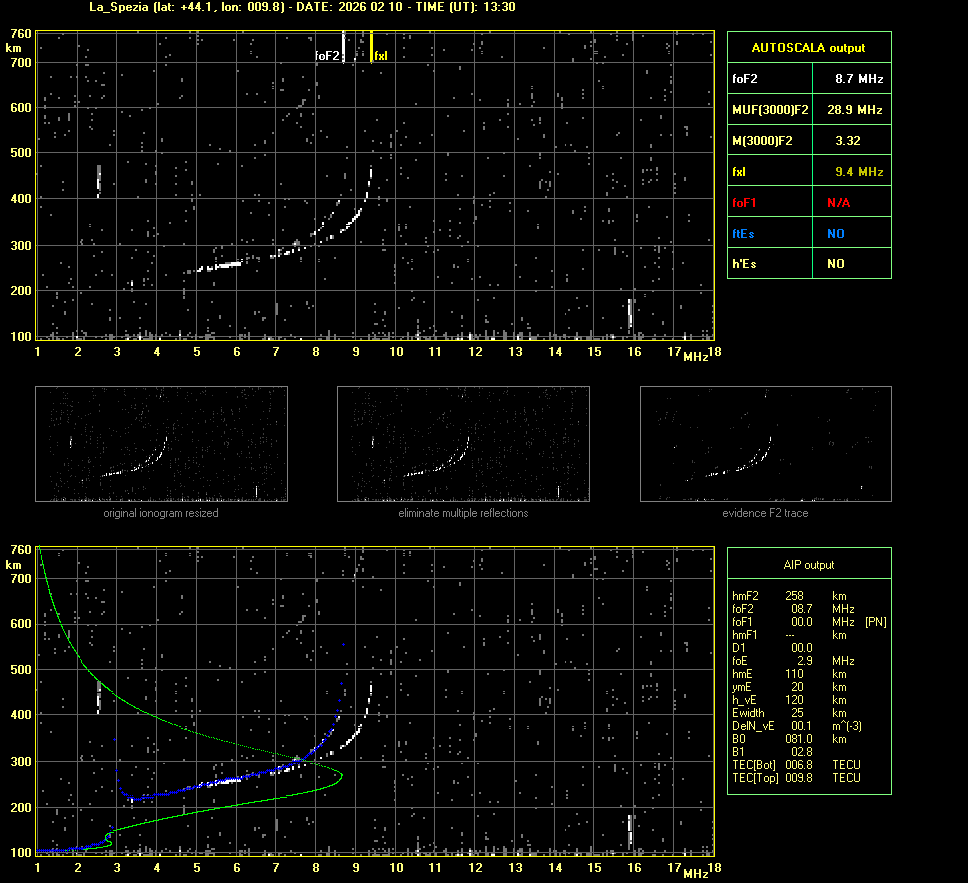The width and height of the screenshot is (968, 883).
Task: Click the 'original ionogram resized' thumbnail
Action: click(161, 444)
